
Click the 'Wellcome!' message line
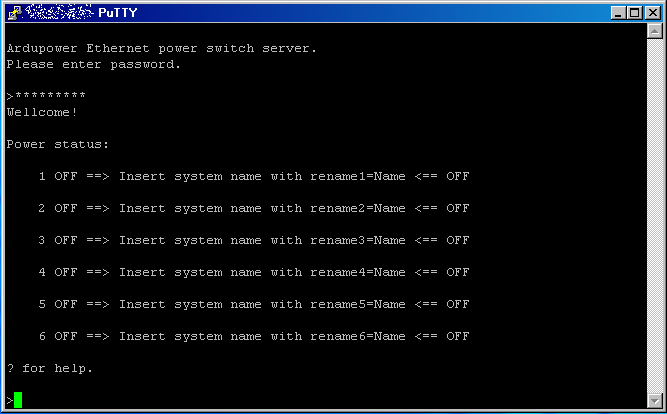42,112
